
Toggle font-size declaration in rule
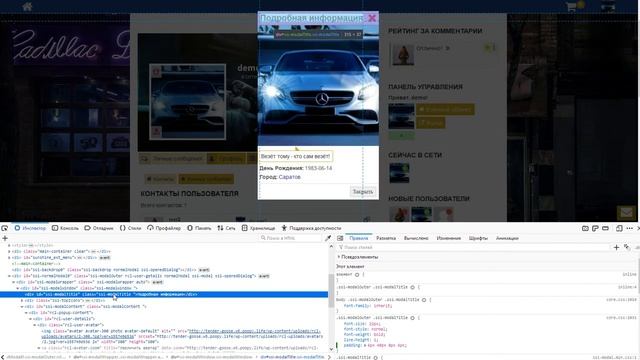coord(362,324)
